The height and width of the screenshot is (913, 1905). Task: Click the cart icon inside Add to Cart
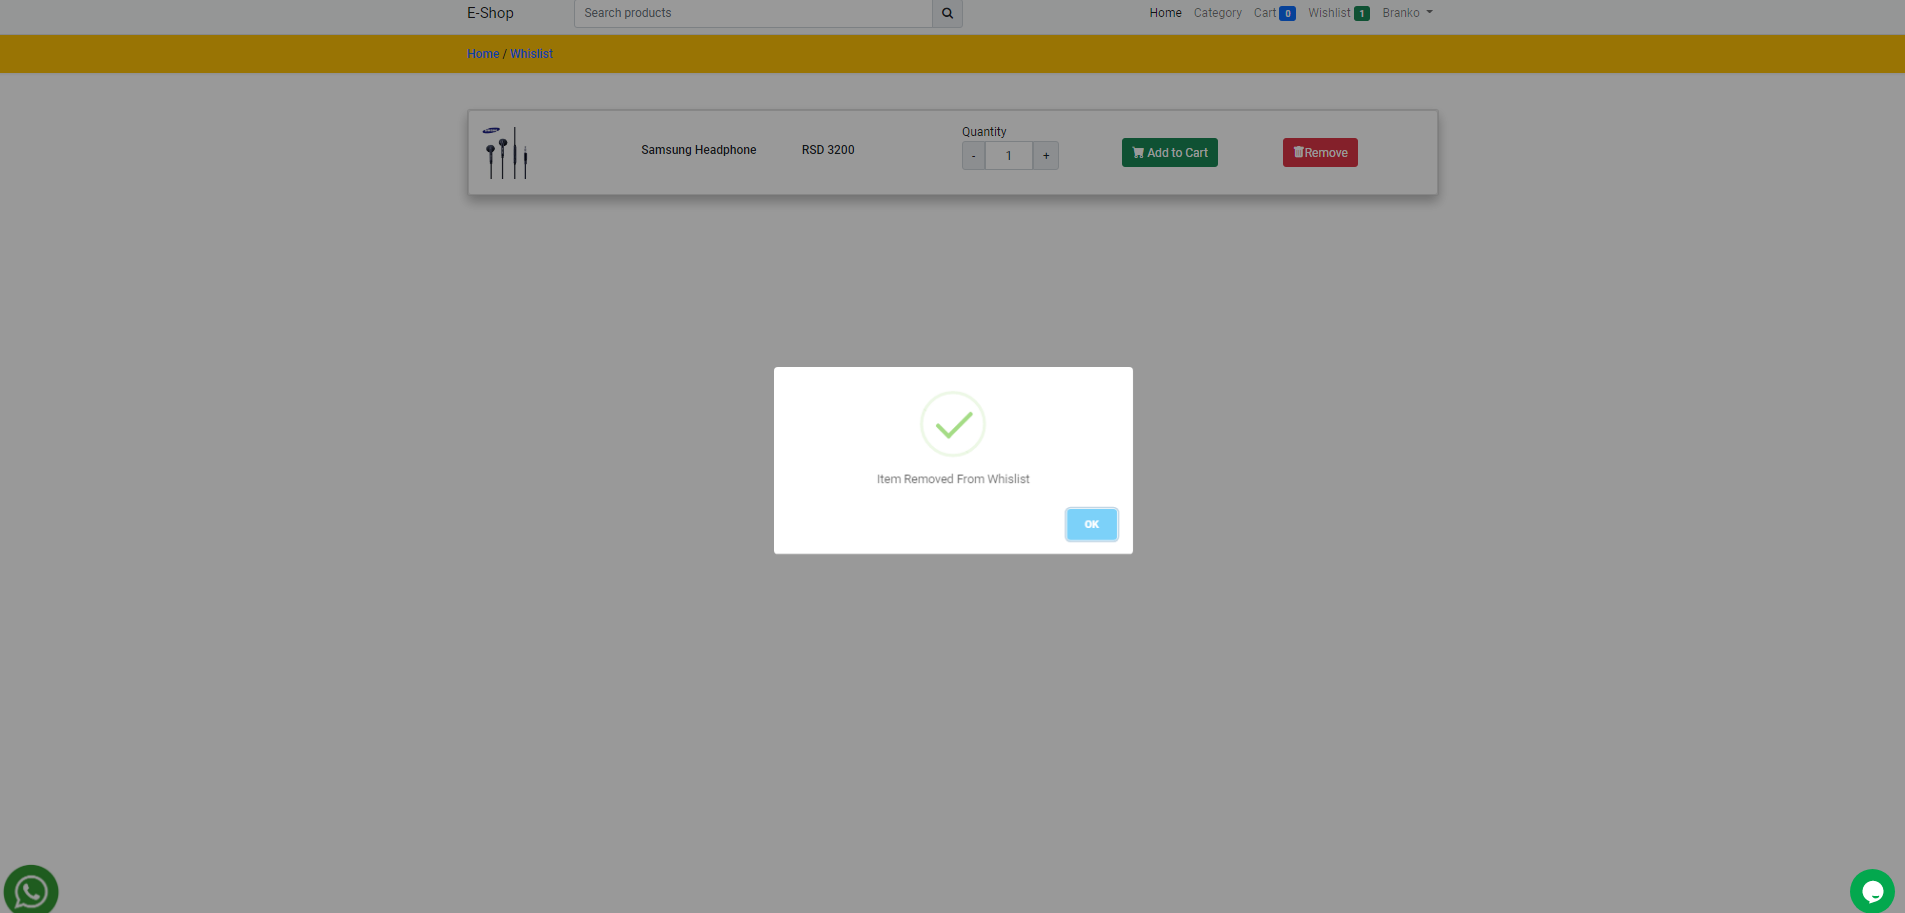pyautogui.click(x=1139, y=152)
